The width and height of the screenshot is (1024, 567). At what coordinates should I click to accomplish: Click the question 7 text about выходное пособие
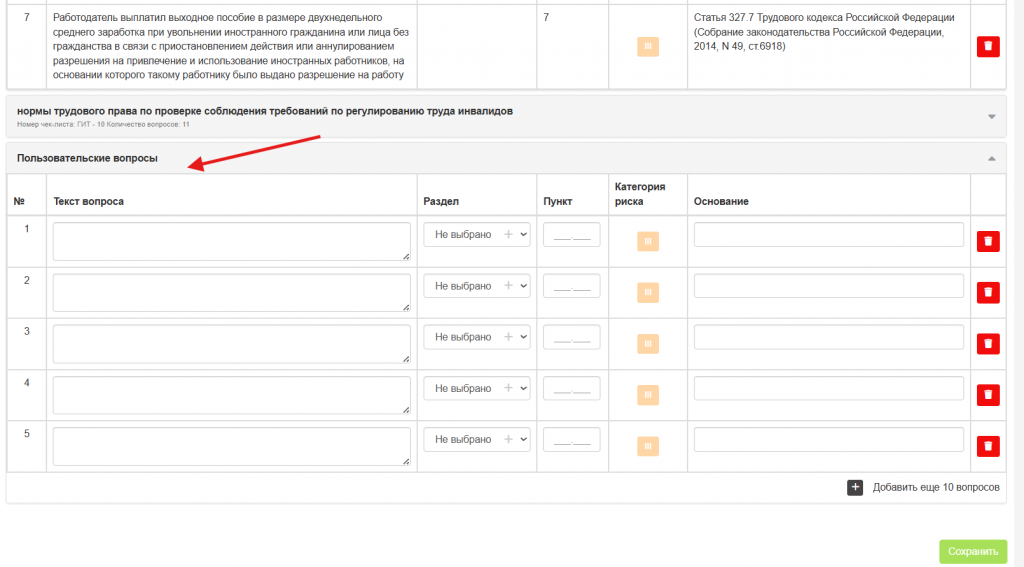click(x=231, y=46)
